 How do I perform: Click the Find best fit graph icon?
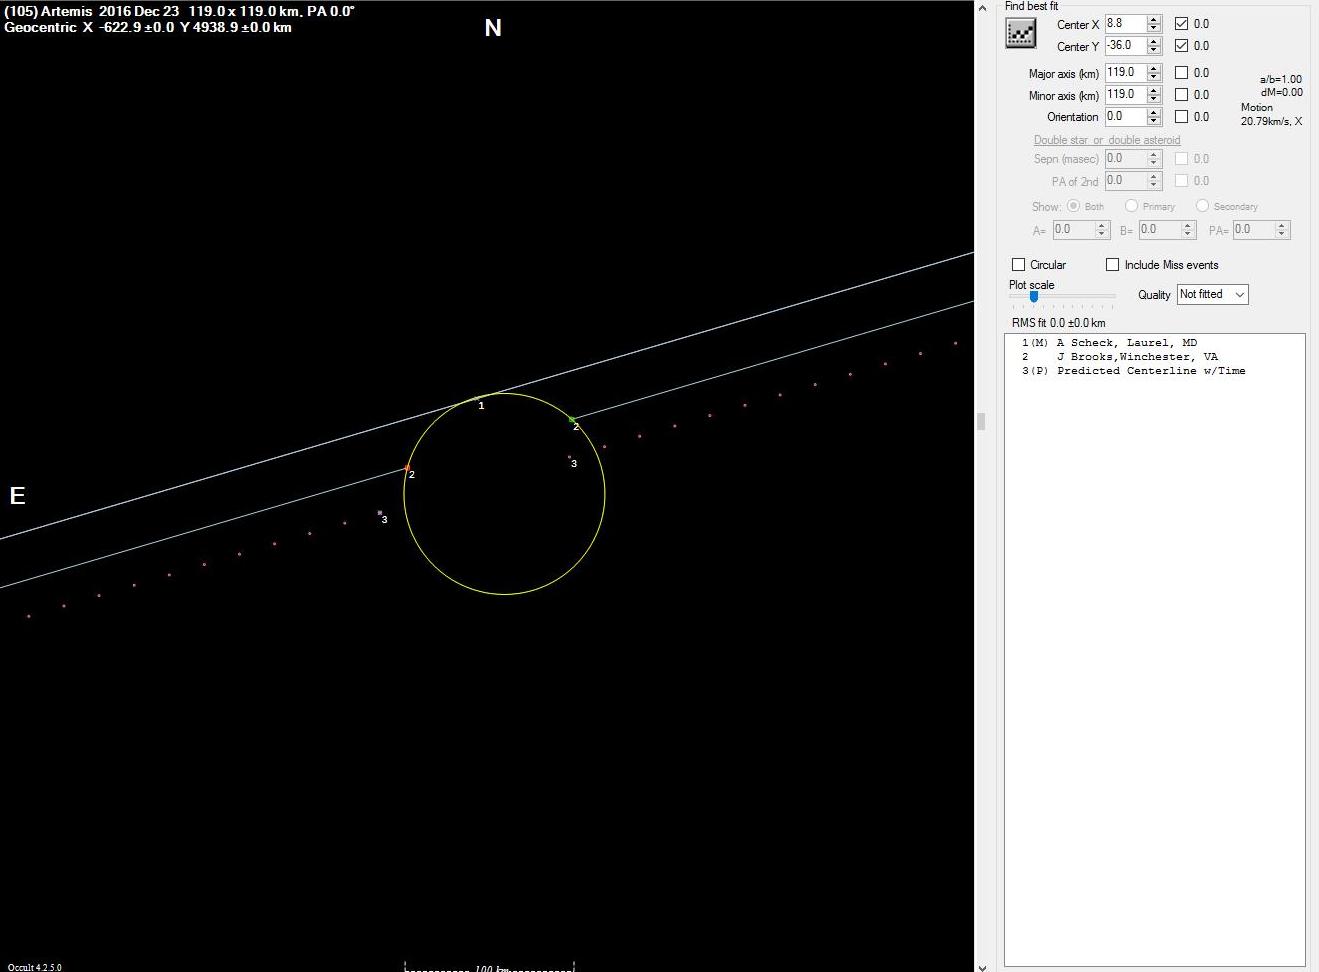pos(1020,34)
